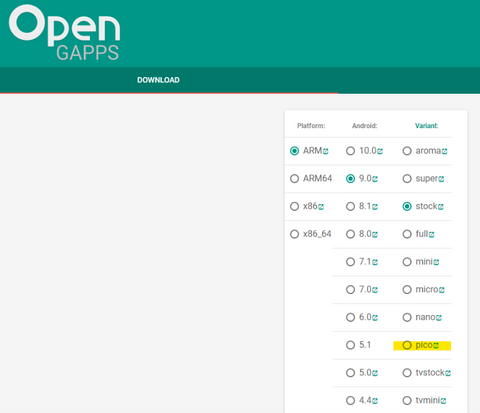Switch to the DOWNLOAD tab
Image resolution: width=480 pixels, height=413 pixels.
coord(158,80)
